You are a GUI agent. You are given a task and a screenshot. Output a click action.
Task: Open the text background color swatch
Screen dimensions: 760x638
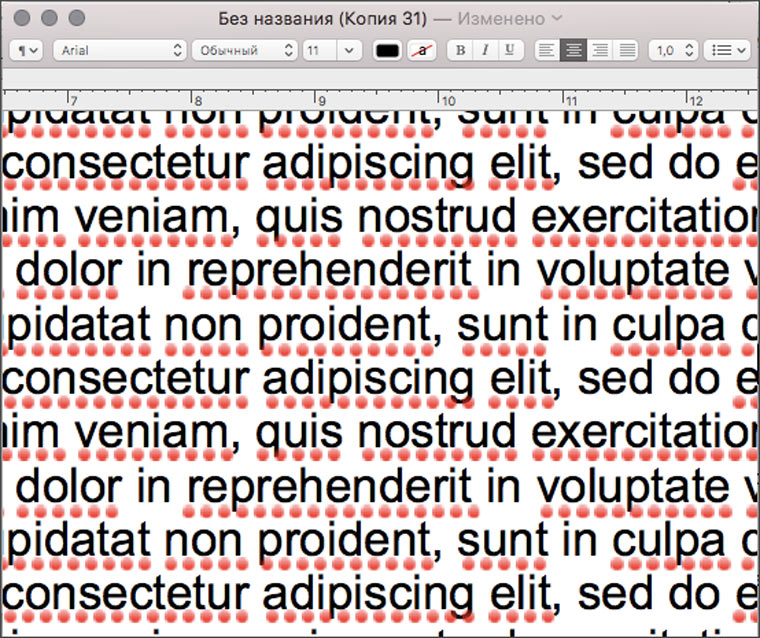tap(422, 50)
